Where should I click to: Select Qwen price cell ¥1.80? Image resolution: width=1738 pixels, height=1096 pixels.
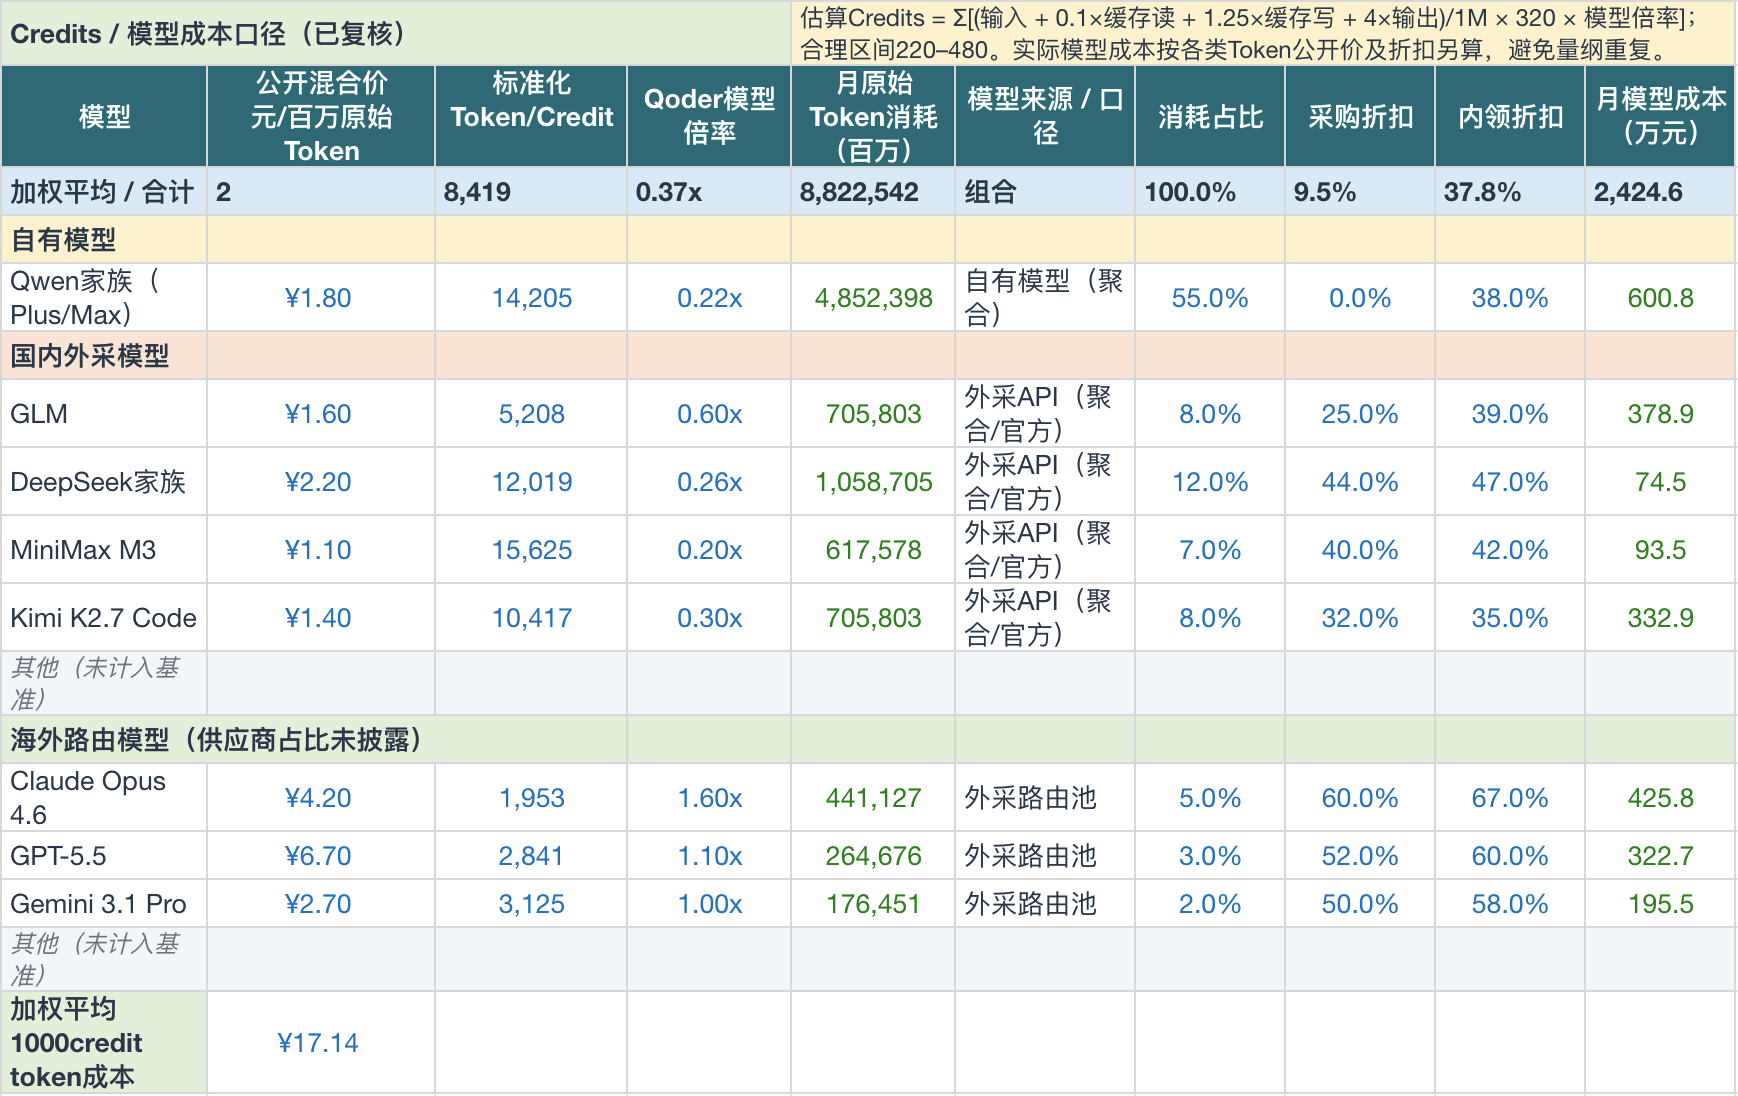pos(321,298)
